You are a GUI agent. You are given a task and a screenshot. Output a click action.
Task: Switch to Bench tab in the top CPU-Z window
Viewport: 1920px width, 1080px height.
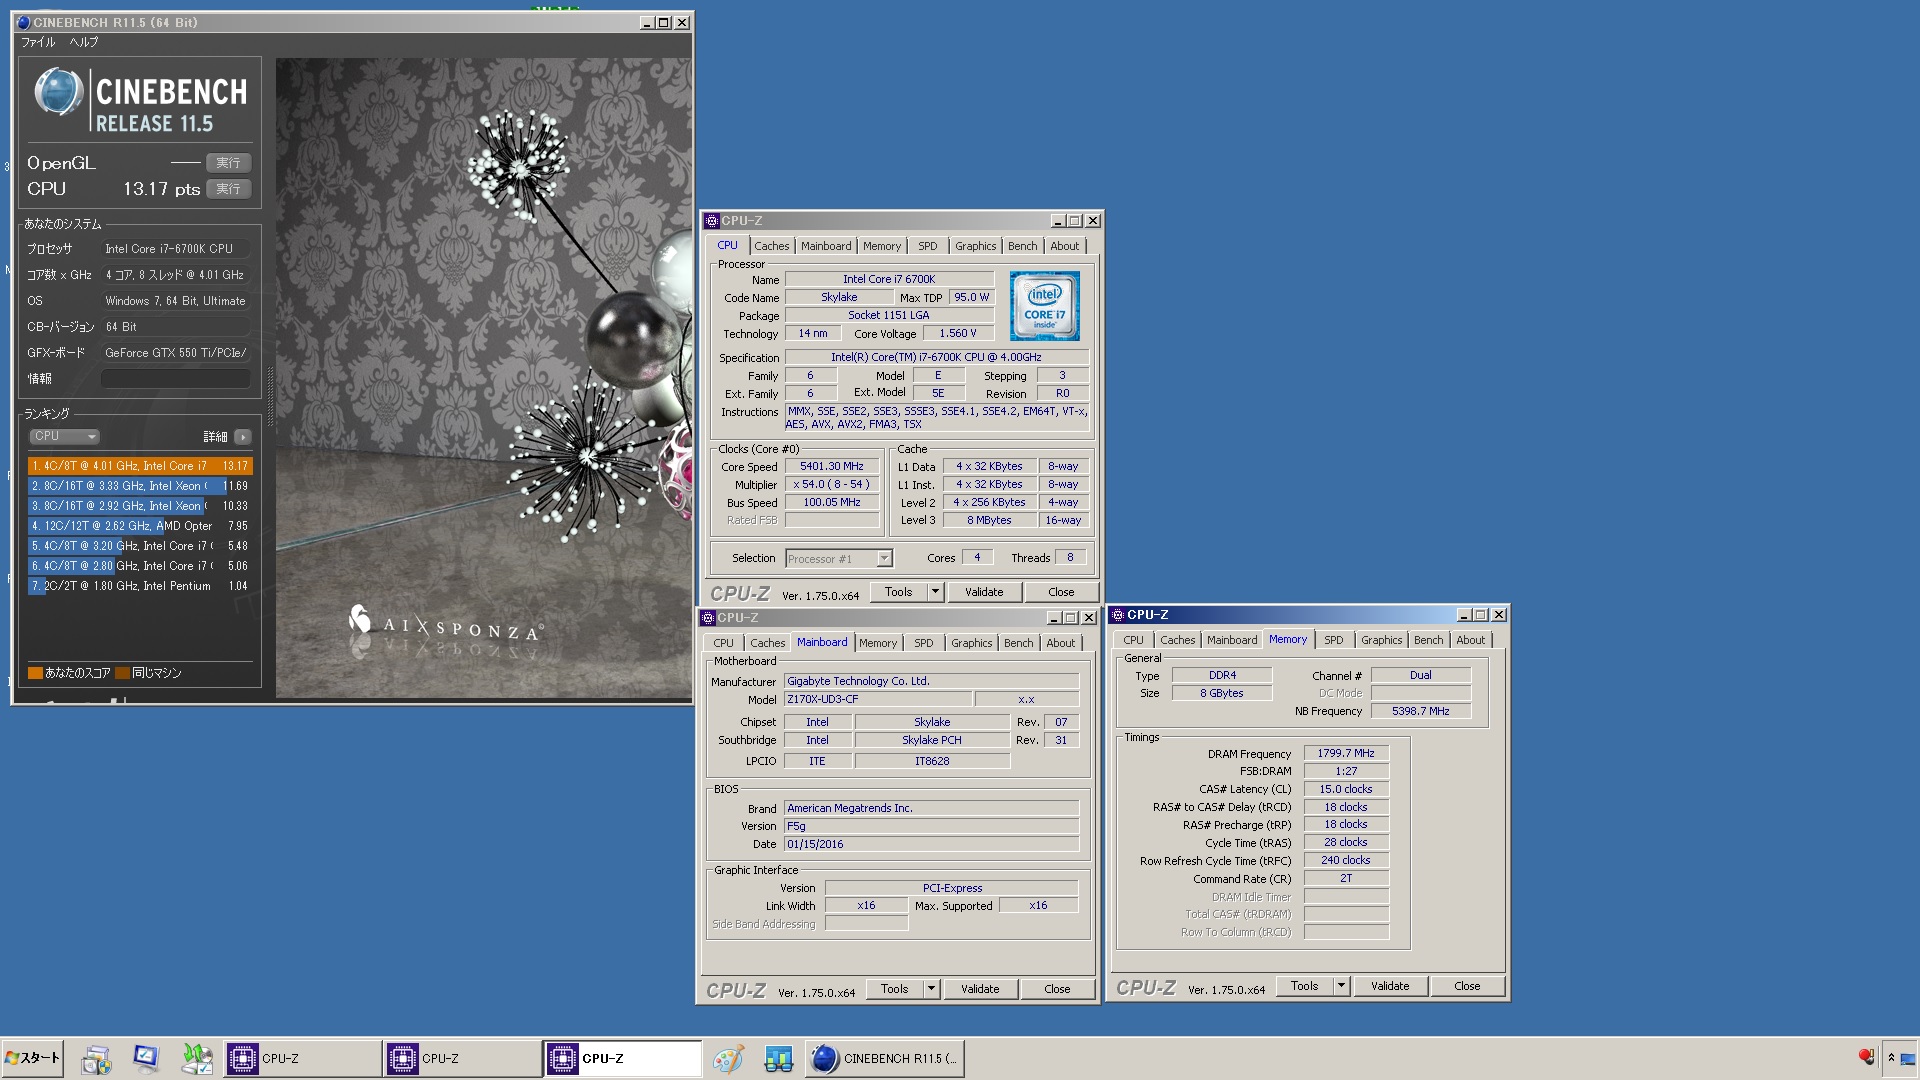pyautogui.click(x=1022, y=246)
